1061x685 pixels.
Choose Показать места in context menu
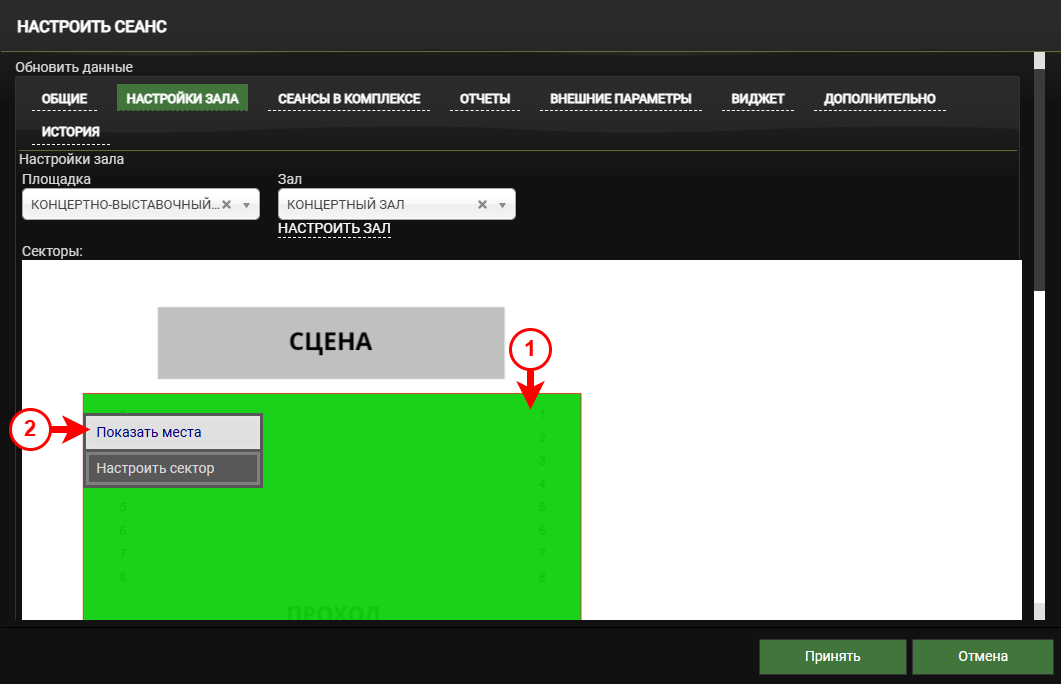pyautogui.click(x=173, y=432)
